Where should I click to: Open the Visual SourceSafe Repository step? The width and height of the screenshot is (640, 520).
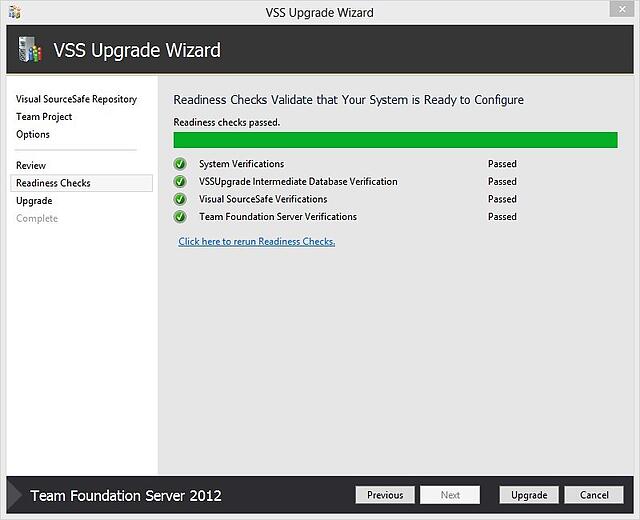click(76, 99)
